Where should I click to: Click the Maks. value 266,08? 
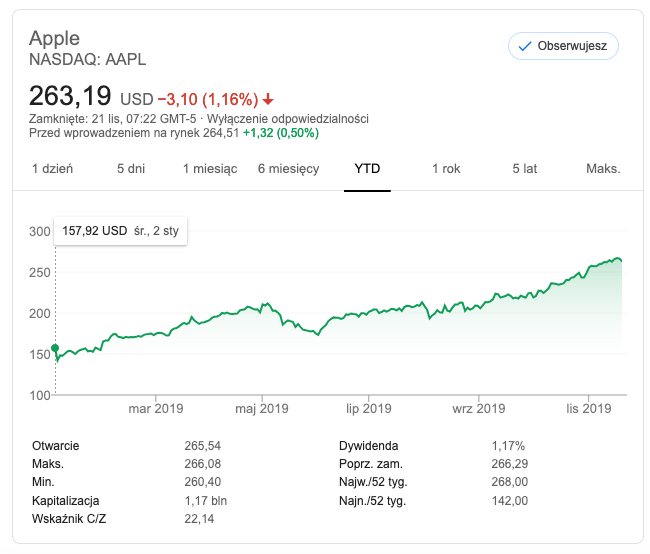click(203, 464)
